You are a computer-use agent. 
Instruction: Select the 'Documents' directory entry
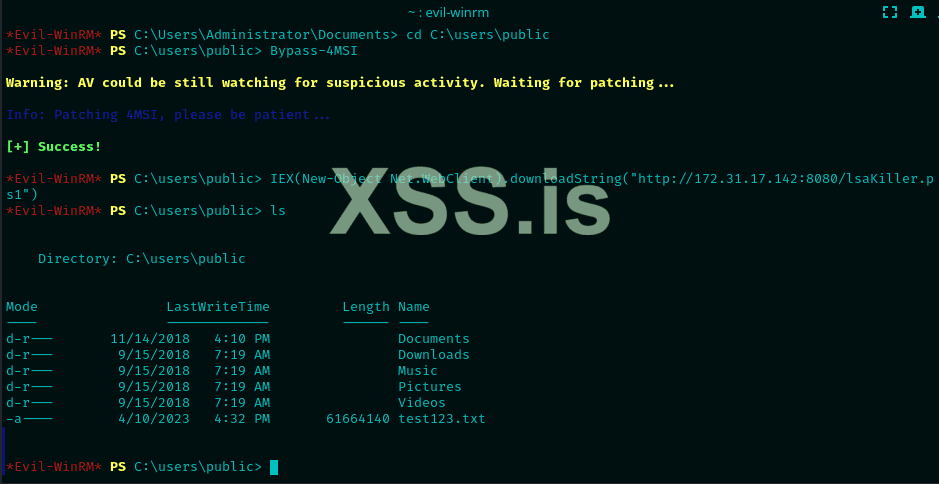(x=434, y=338)
